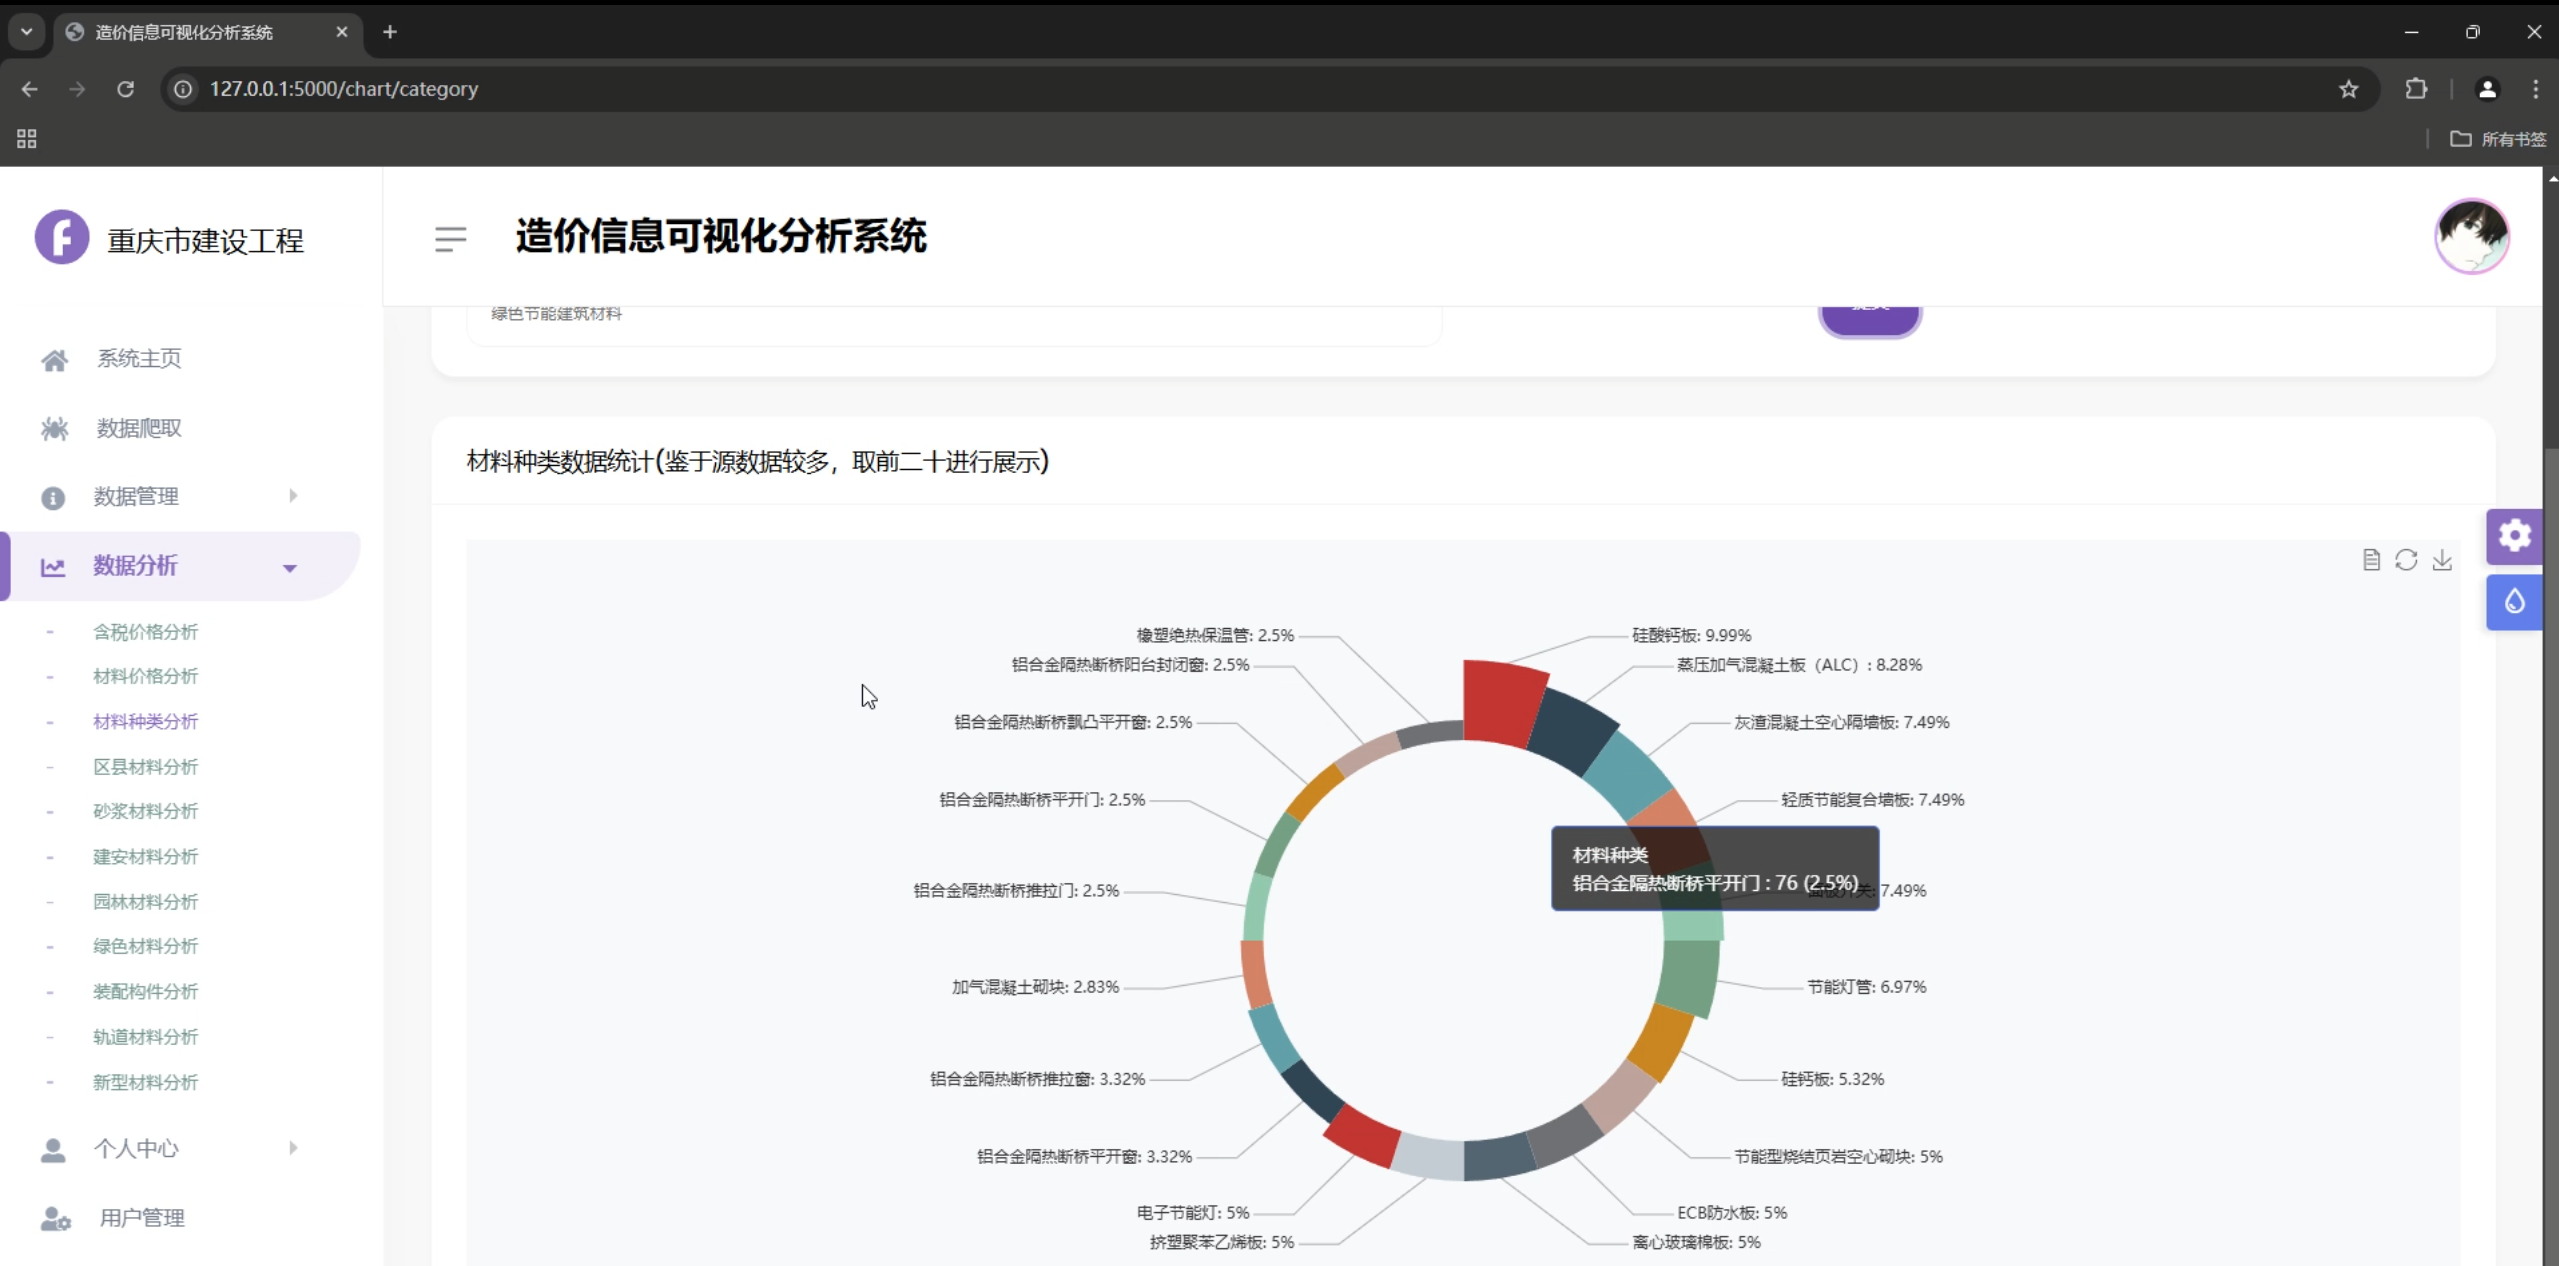Click the 电子节能灯: 5% label
The image size is (2559, 1266).
(x=1193, y=1213)
